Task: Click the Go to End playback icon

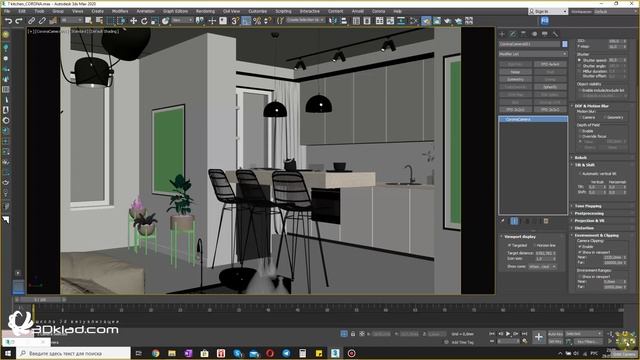Action: click(x=524, y=334)
